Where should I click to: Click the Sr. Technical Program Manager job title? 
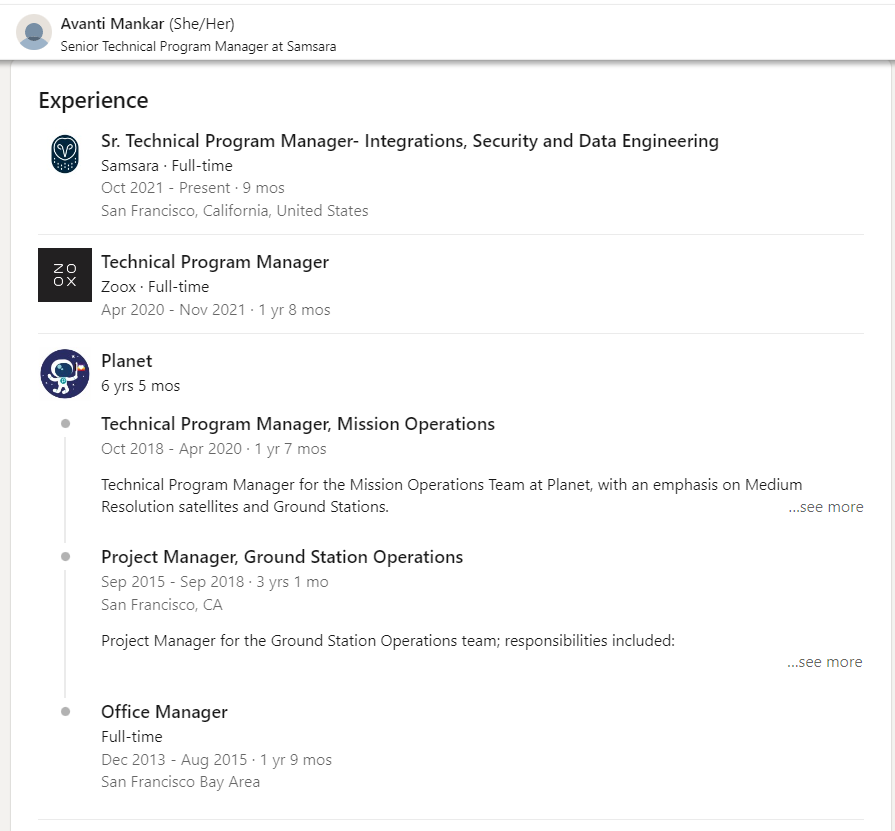click(409, 141)
